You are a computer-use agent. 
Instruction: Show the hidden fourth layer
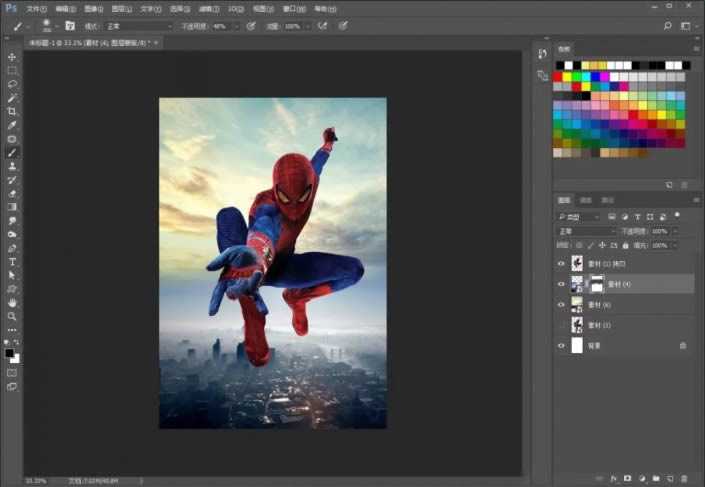point(561,325)
